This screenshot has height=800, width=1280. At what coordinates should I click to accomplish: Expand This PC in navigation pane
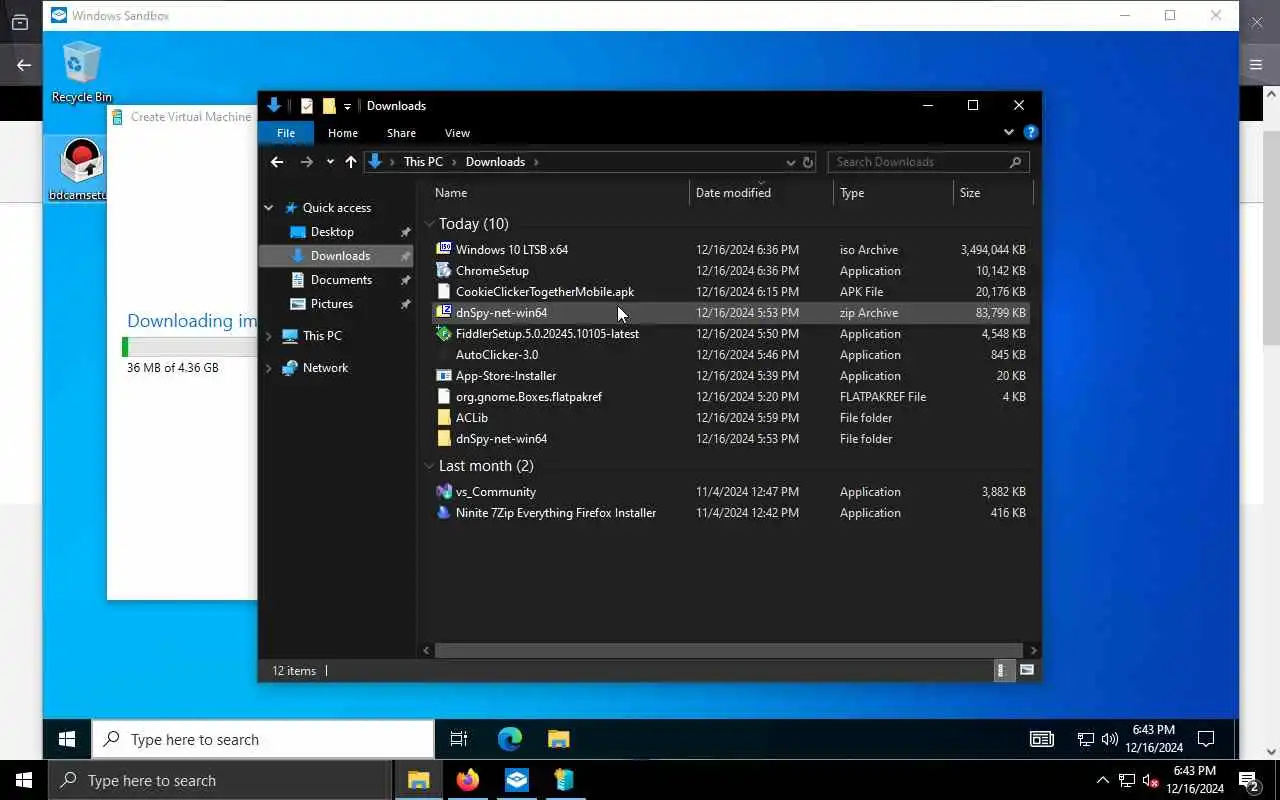click(x=268, y=336)
